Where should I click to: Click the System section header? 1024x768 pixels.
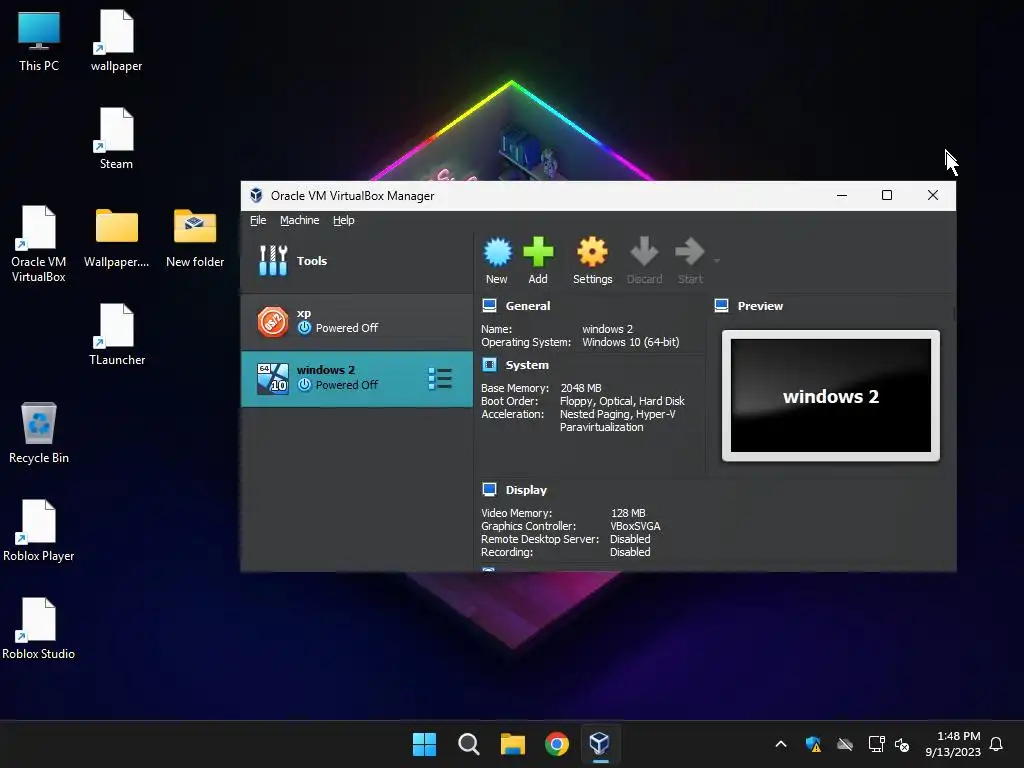[527, 365]
